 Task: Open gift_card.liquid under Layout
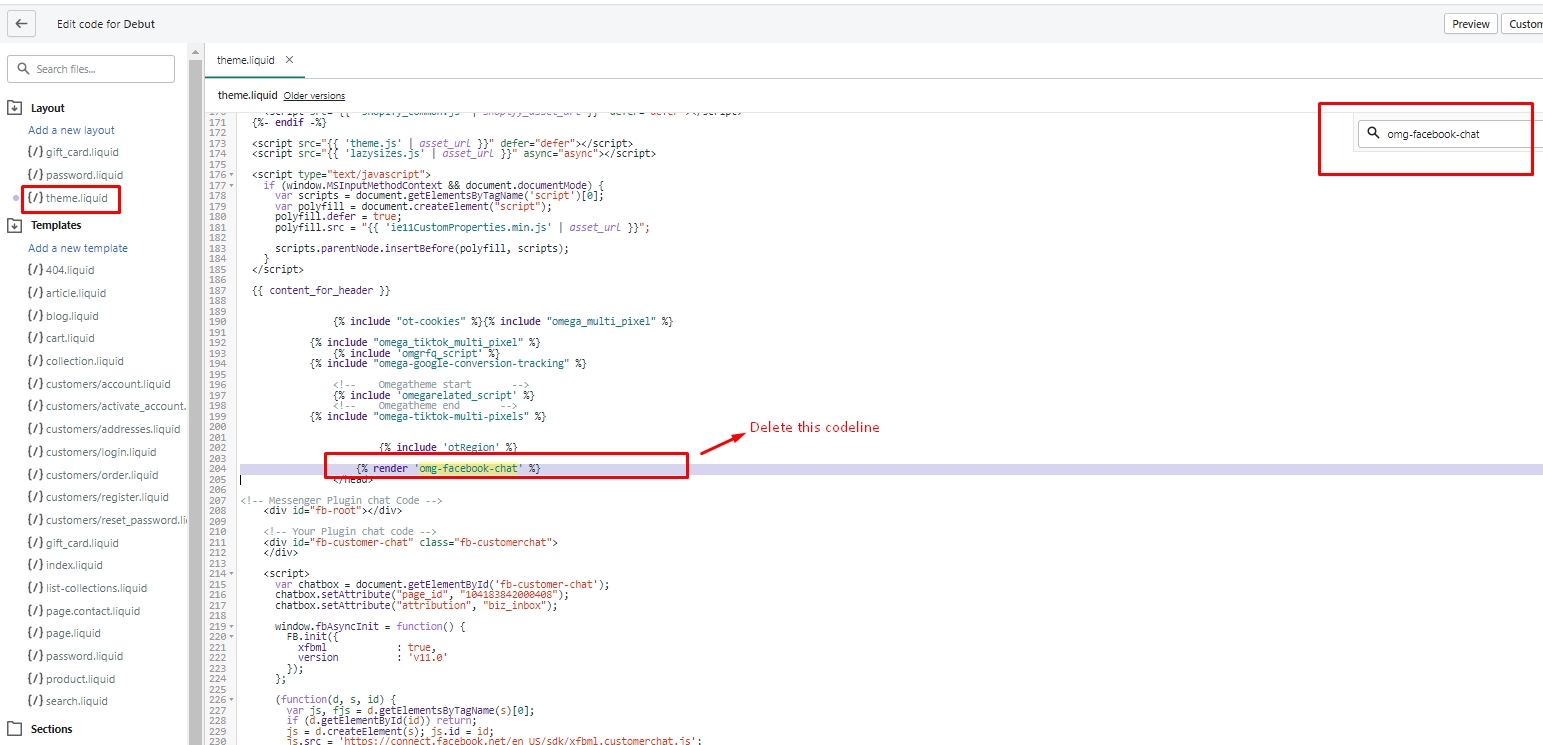tap(81, 152)
